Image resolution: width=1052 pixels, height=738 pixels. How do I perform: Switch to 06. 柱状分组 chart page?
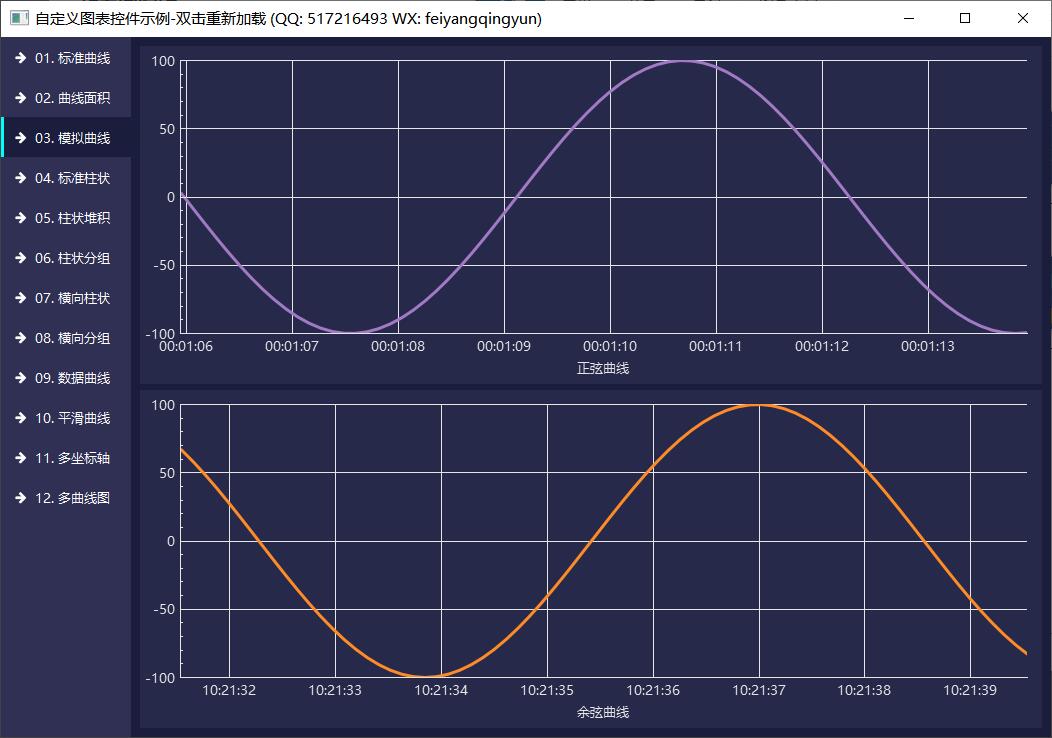[71, 258]
